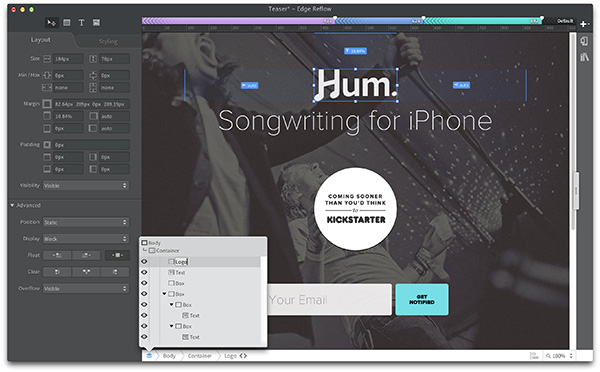The height and width of the screenshot is (372, 600).
Task: Select Container in the breadcrumb bar
Action: [200, 356]
